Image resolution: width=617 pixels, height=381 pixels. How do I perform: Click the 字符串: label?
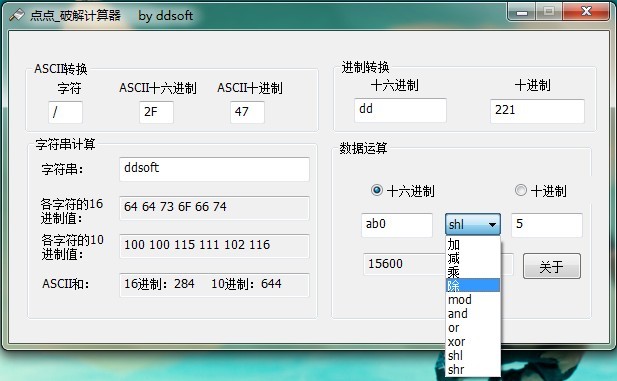[63, 170]
